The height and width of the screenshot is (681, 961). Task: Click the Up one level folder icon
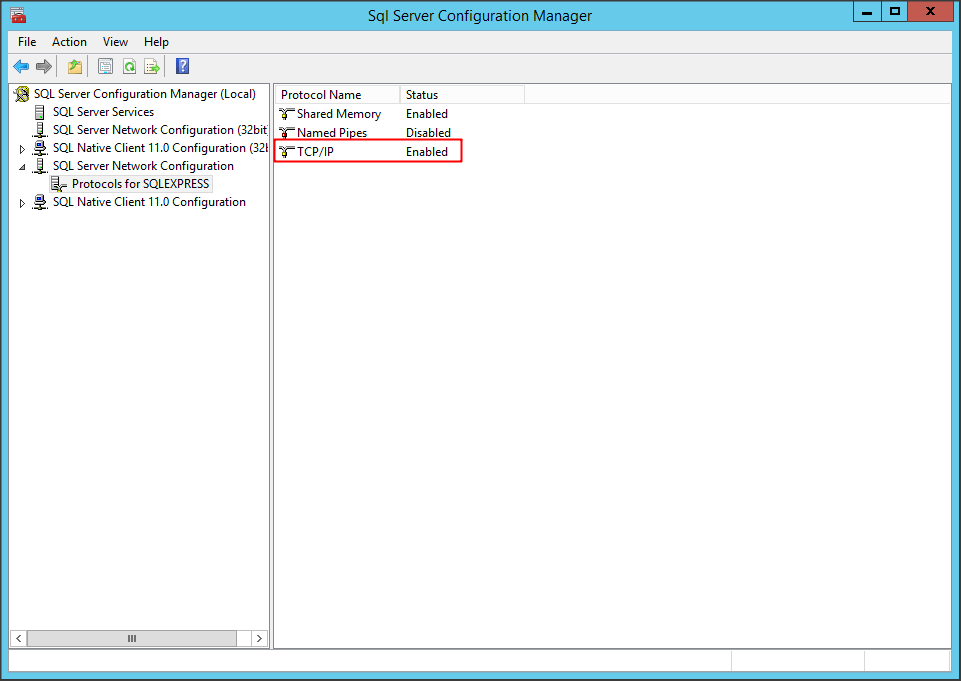75,67
